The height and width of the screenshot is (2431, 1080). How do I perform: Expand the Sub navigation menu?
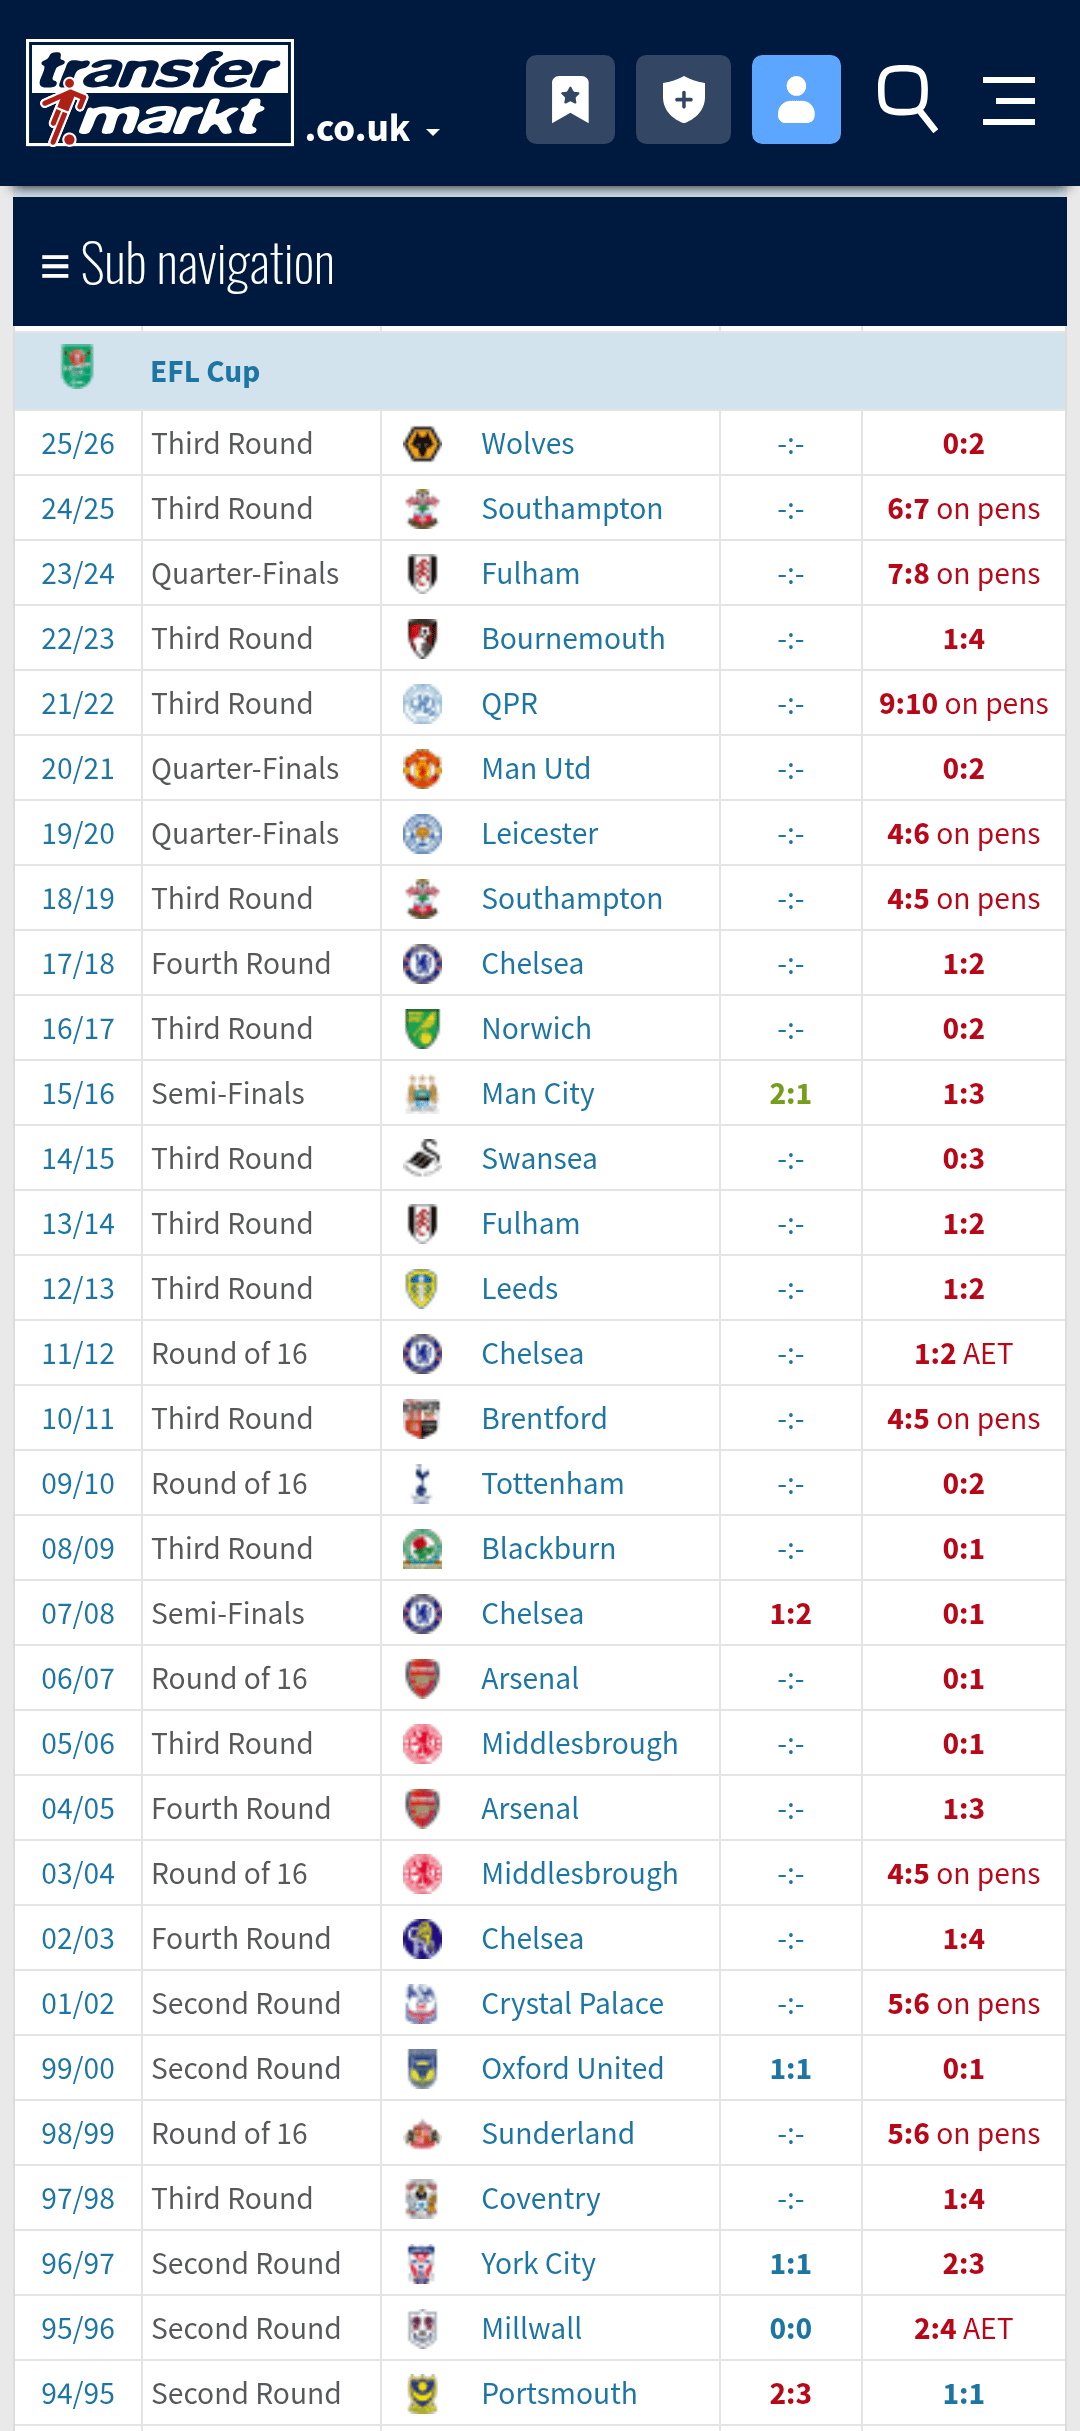tap(188, 265)
